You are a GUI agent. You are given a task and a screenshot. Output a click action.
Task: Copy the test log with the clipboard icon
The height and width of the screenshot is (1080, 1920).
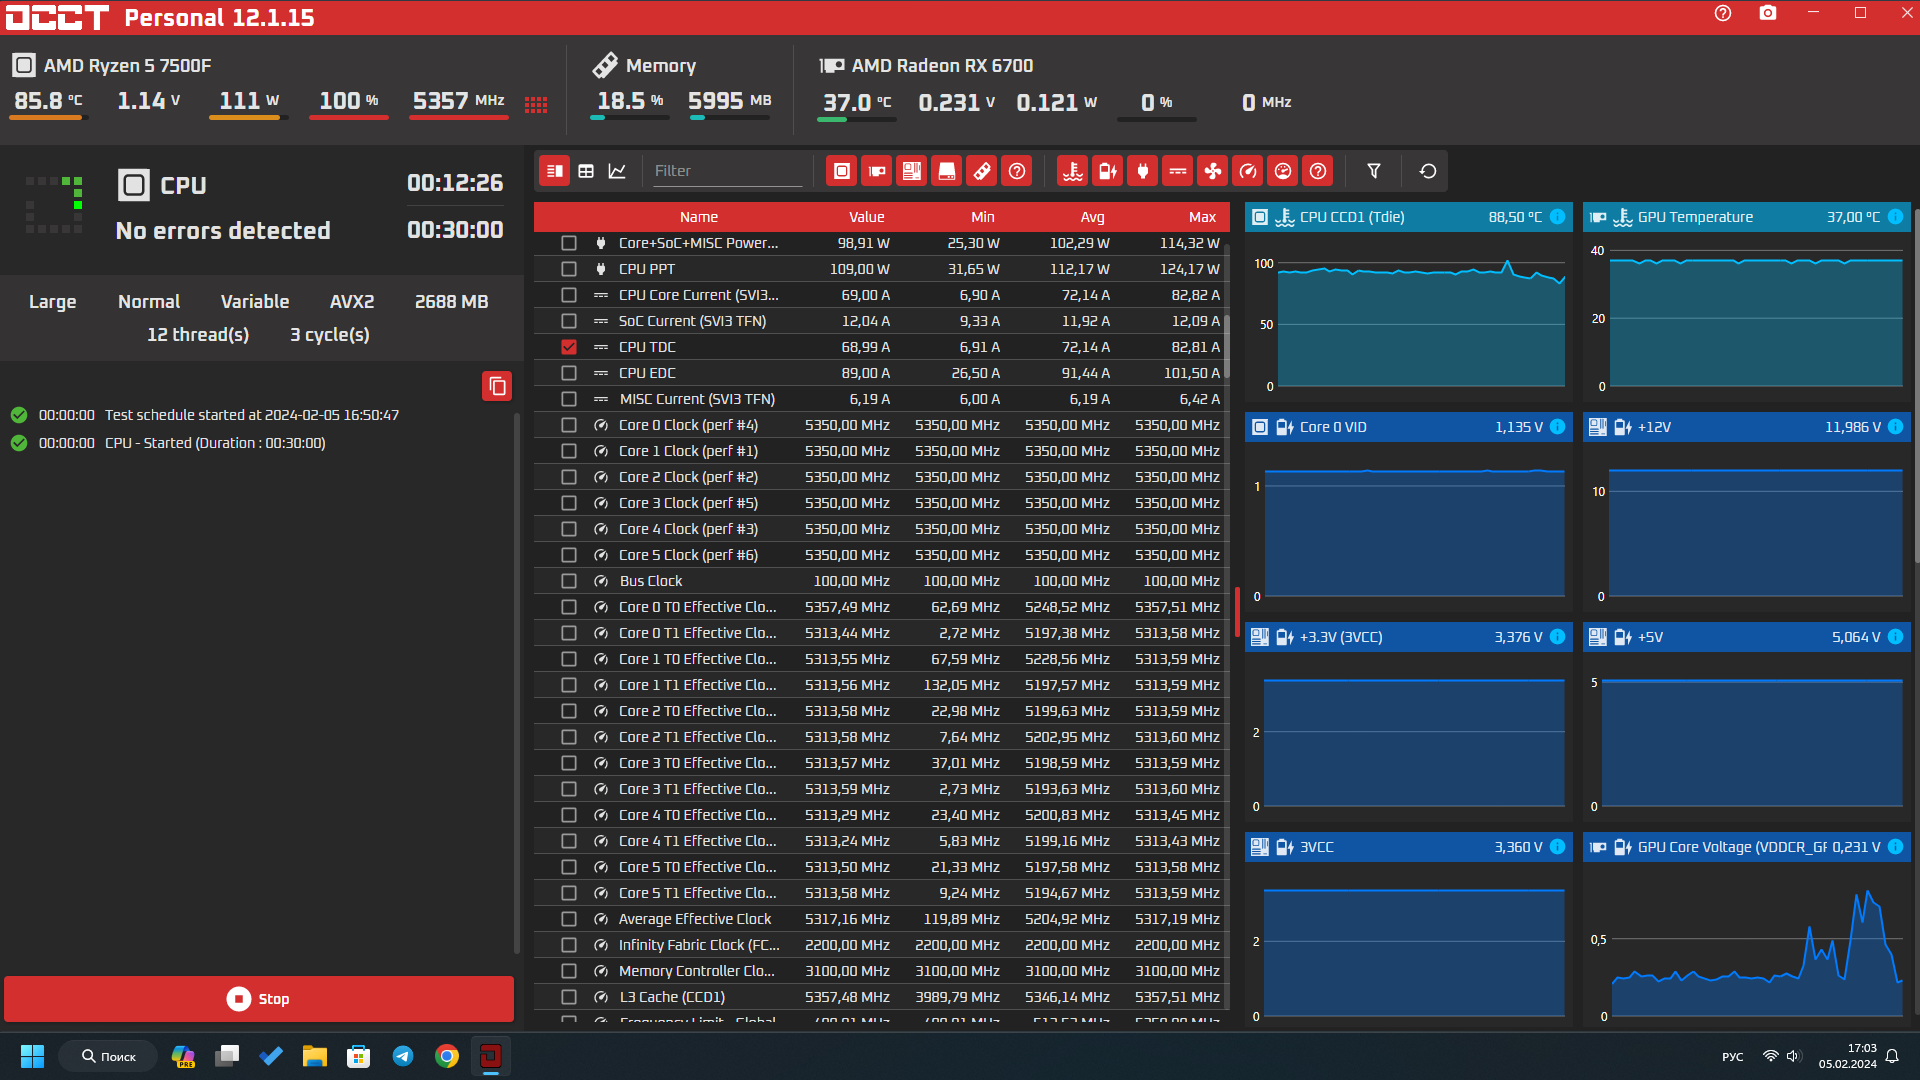point(497,386)
